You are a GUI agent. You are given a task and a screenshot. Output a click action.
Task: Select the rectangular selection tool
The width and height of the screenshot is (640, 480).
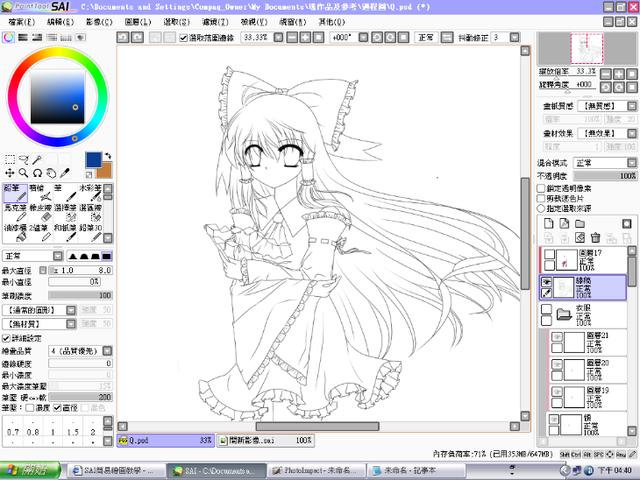(x=10, y=160)
